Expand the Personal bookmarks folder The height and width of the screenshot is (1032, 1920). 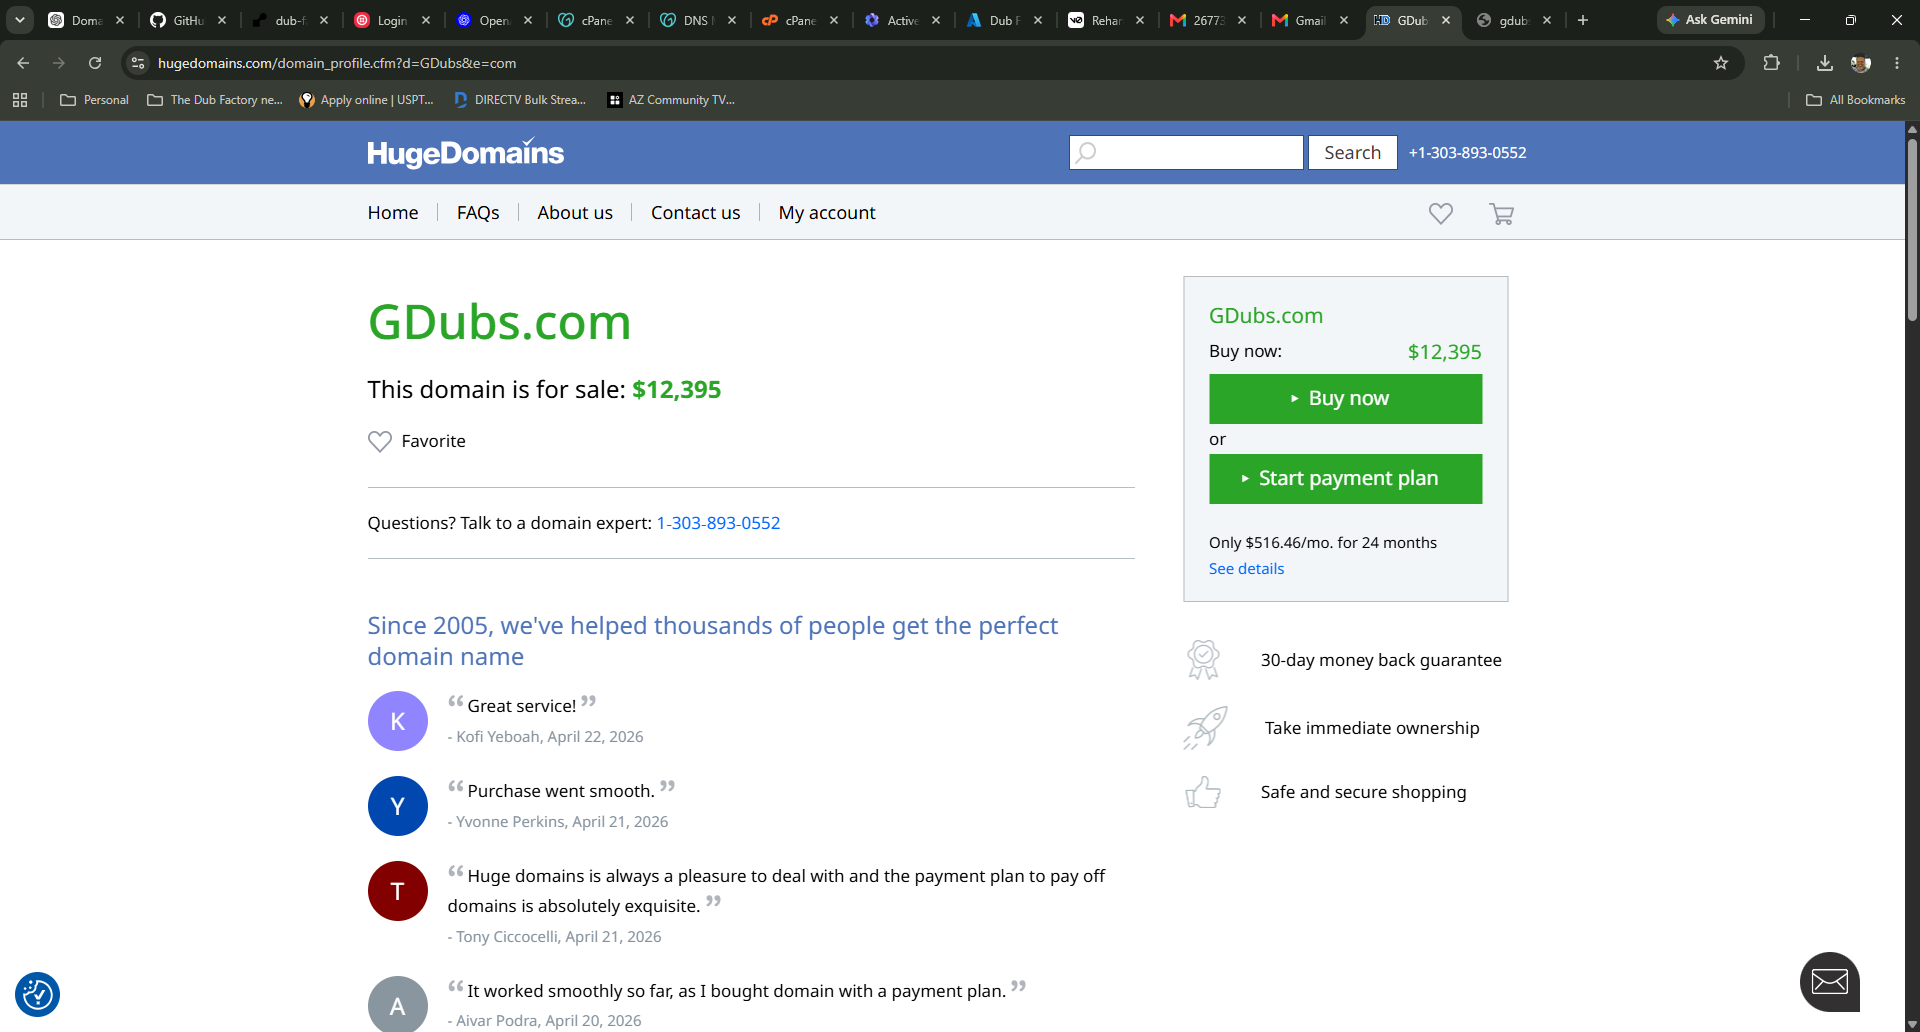95,100
